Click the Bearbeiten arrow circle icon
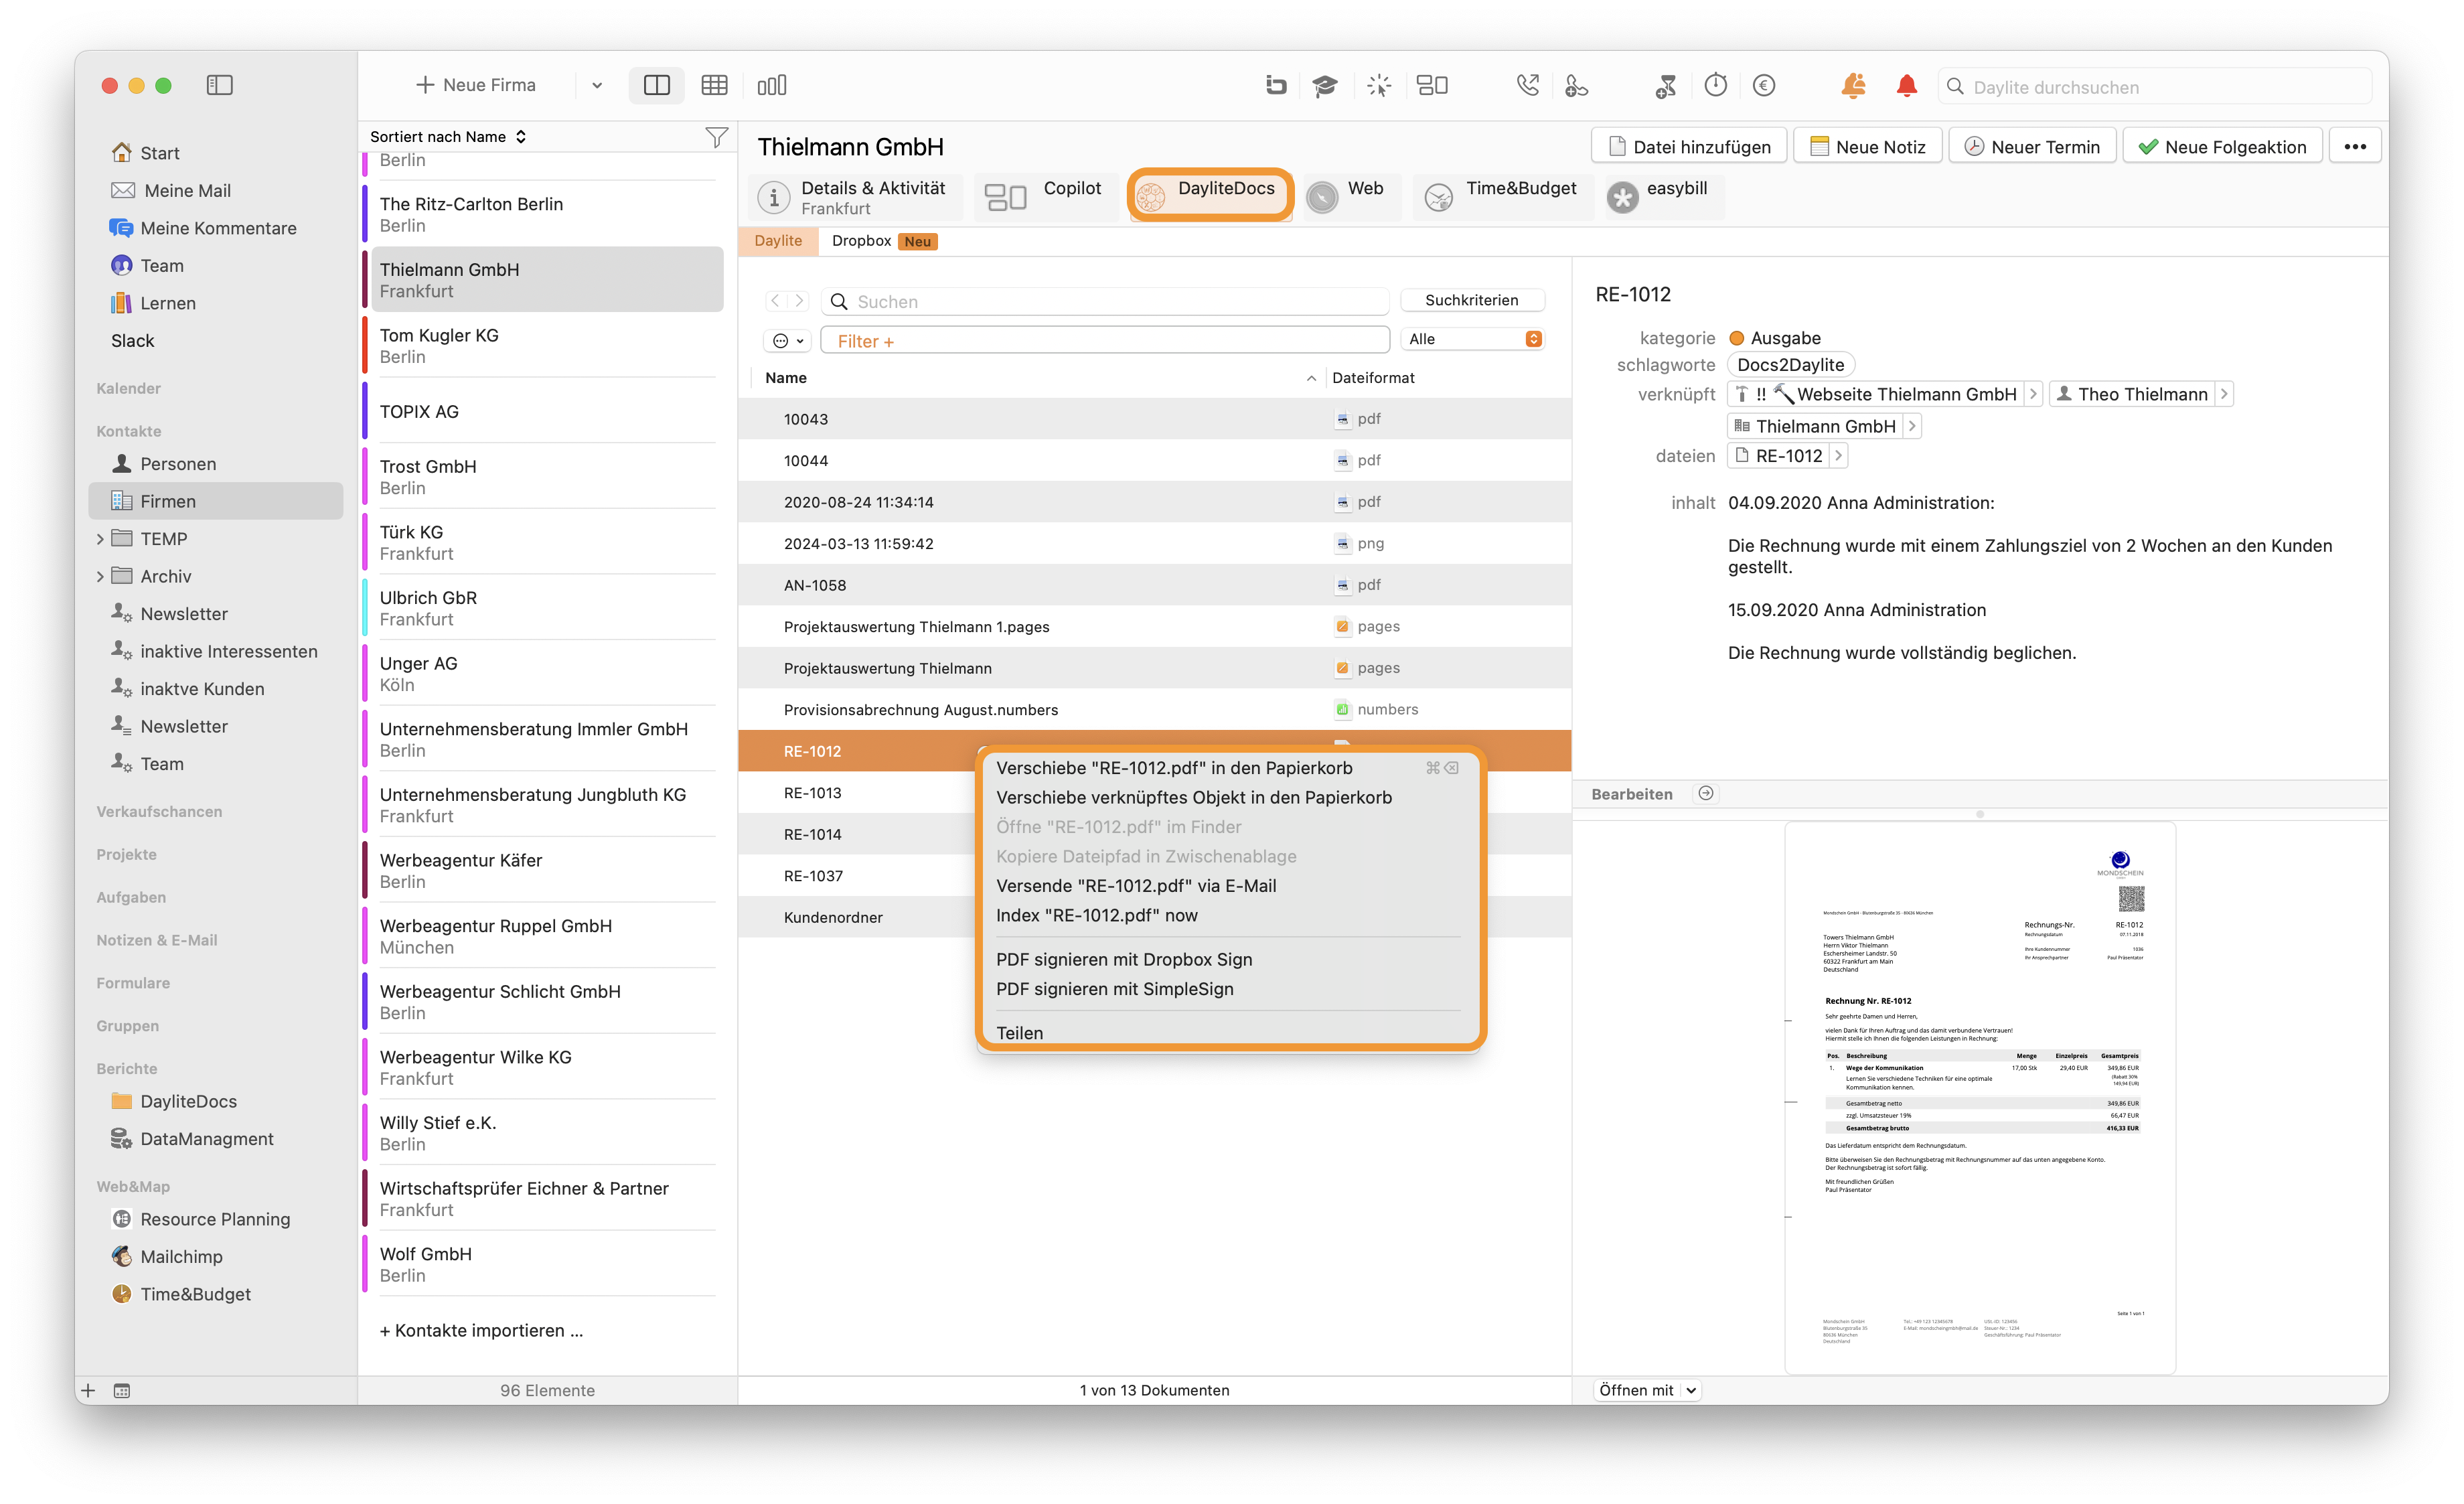The width and height of the screenshot is (2464, 1504). point(1706,793)
